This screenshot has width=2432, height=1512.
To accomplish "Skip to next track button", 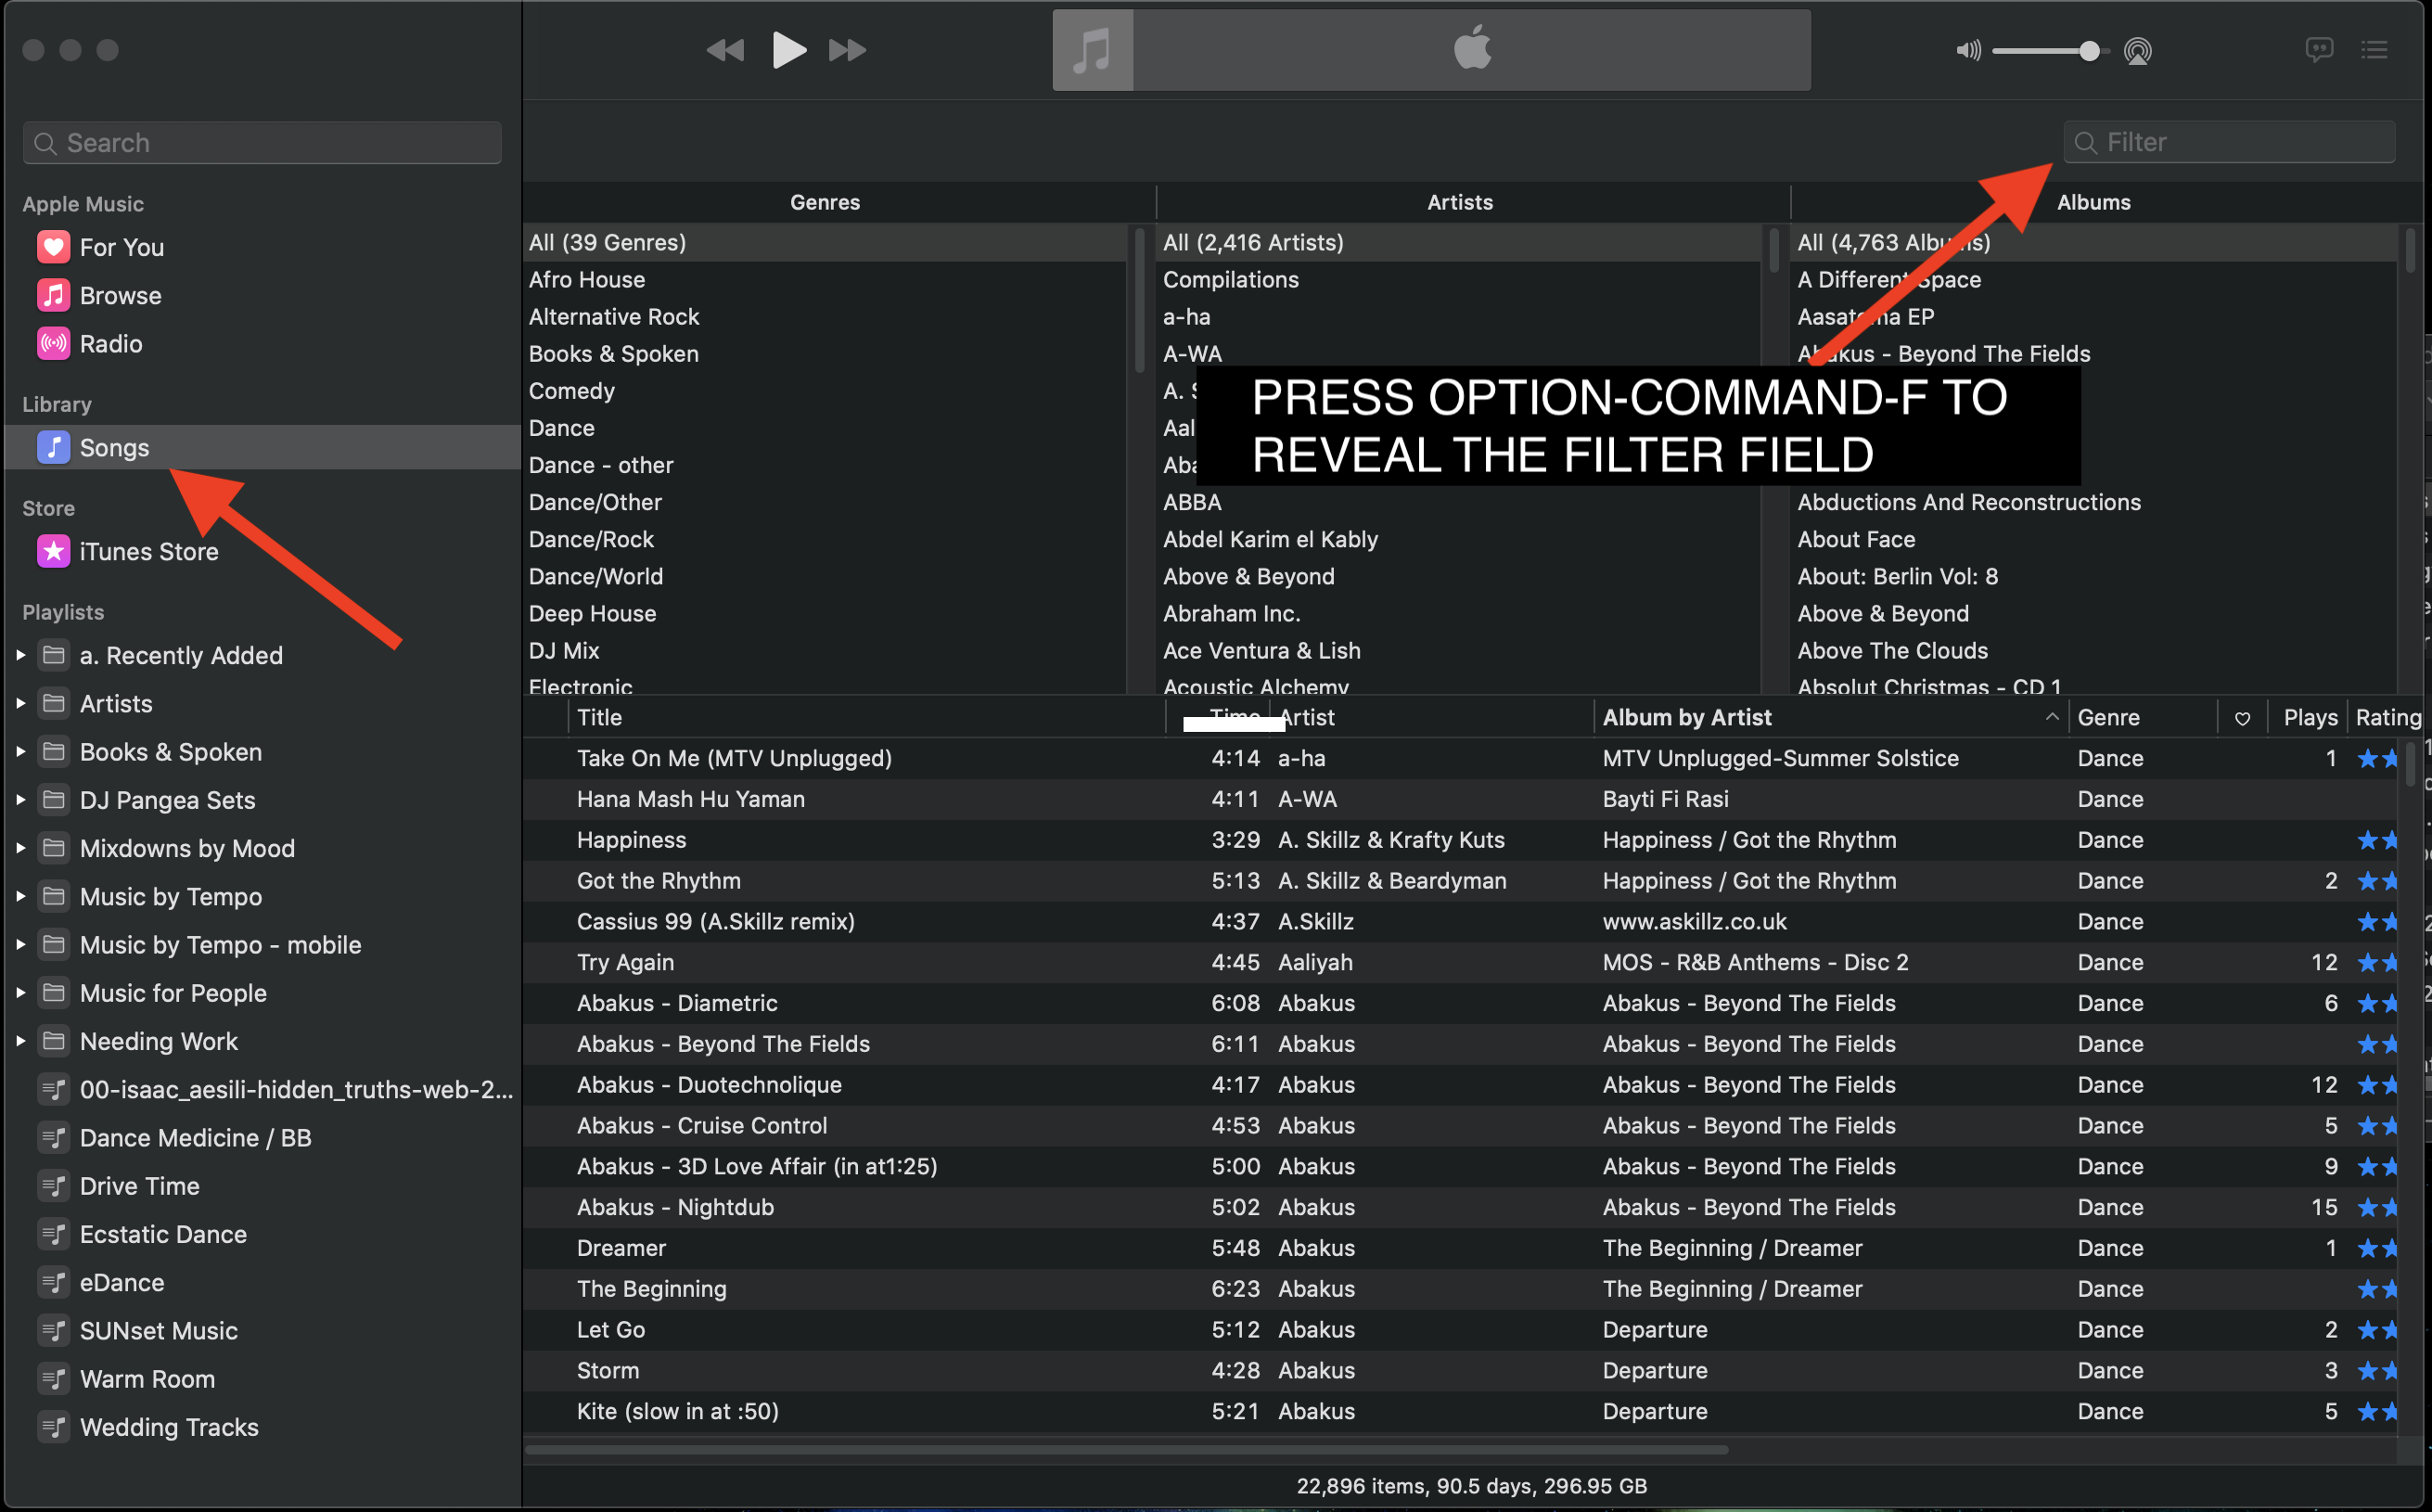I will tap(847, 50).
